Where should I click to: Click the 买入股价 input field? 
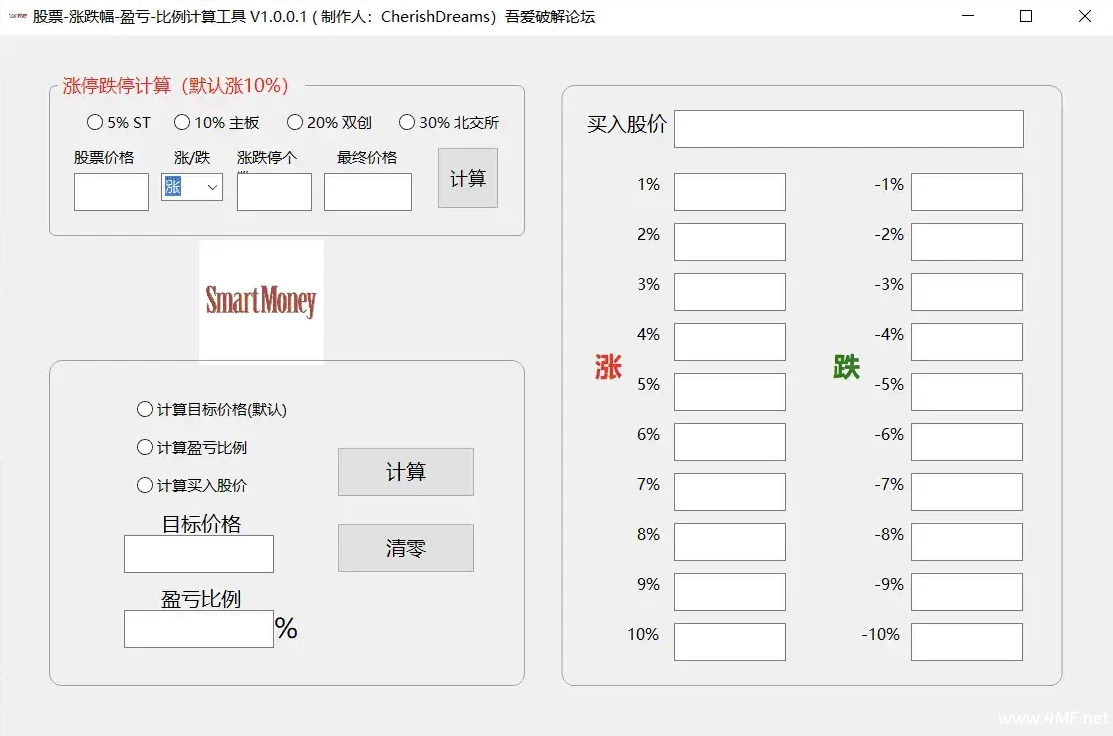[x=848, y=128]
